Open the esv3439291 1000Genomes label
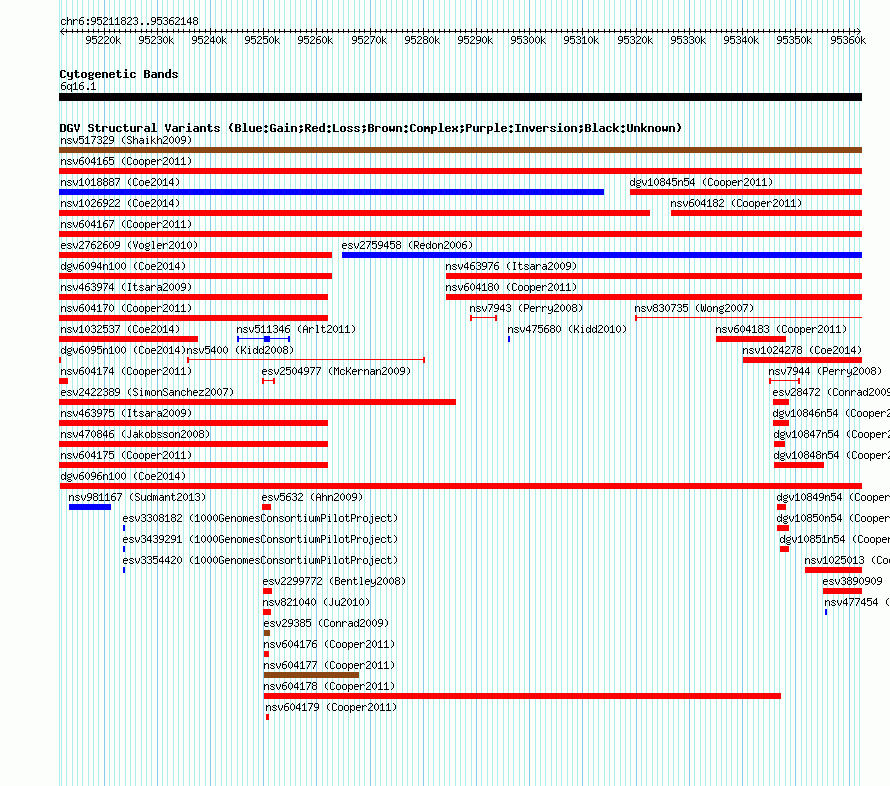This screenshot has height=786, width=890. click(260, 539)
